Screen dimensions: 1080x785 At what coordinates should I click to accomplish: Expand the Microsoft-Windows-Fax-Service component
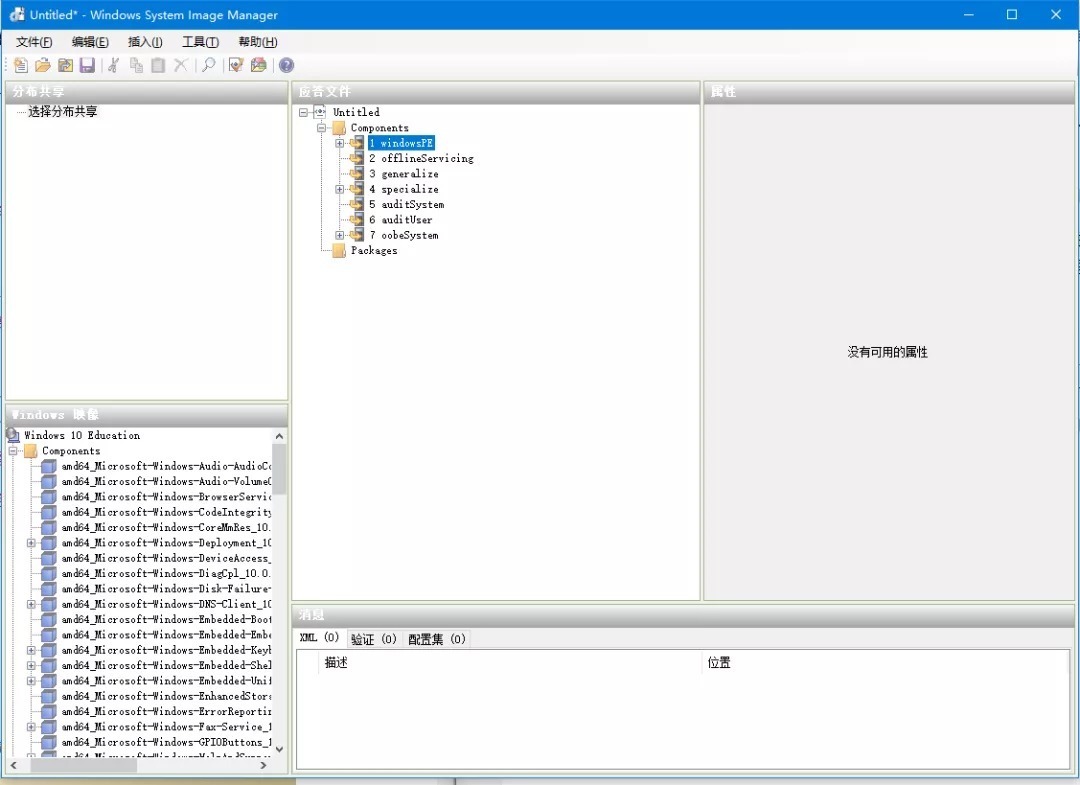(x=31, y=726)
